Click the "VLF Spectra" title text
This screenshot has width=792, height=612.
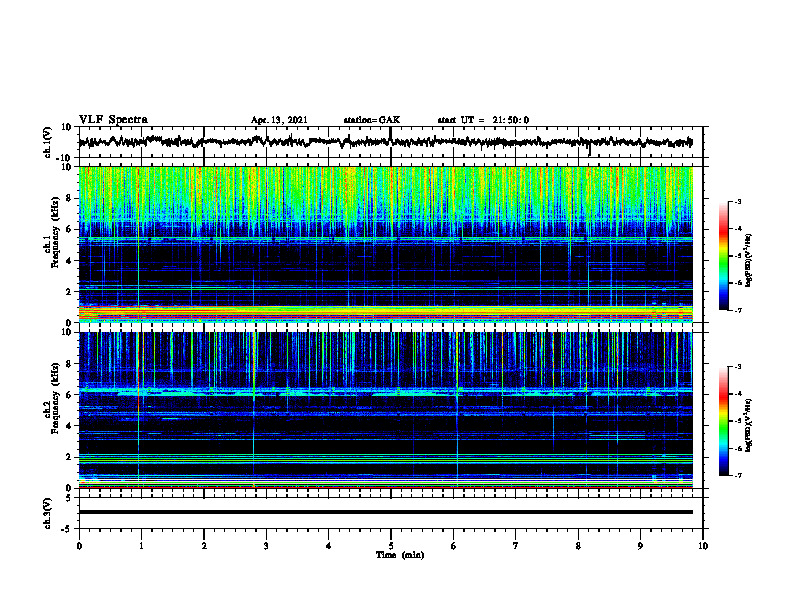[x=113, y=120]
